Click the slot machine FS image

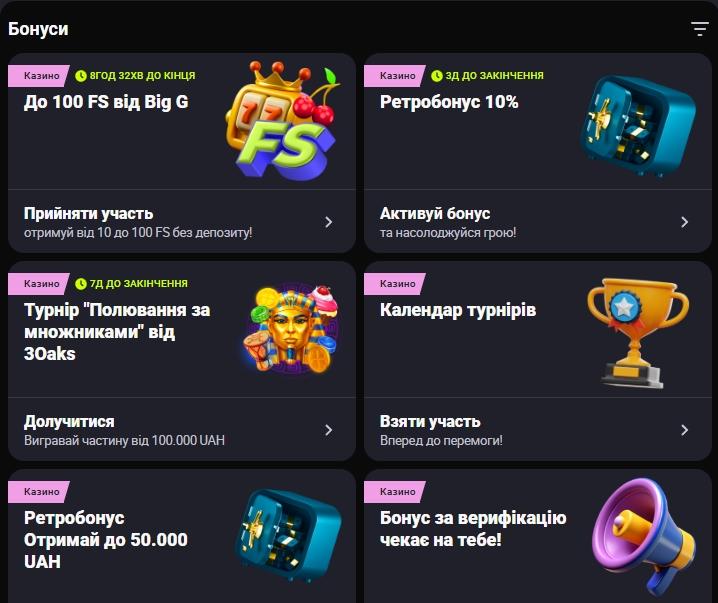click(283, 120)
